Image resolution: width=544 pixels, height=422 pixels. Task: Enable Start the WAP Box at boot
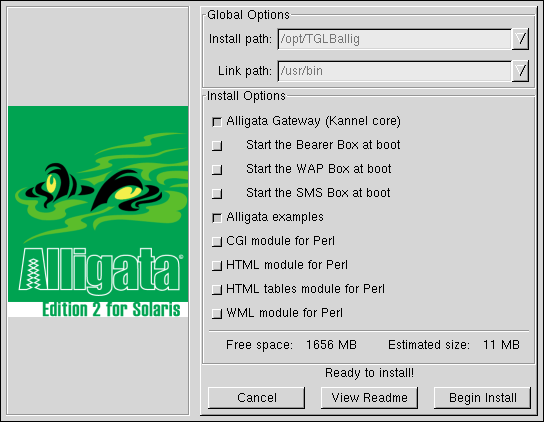pyautogui.click(x=217, y=170)
